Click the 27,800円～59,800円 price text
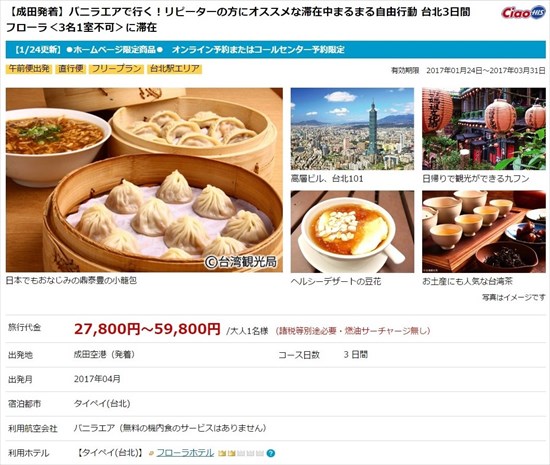 click(147, 329)
